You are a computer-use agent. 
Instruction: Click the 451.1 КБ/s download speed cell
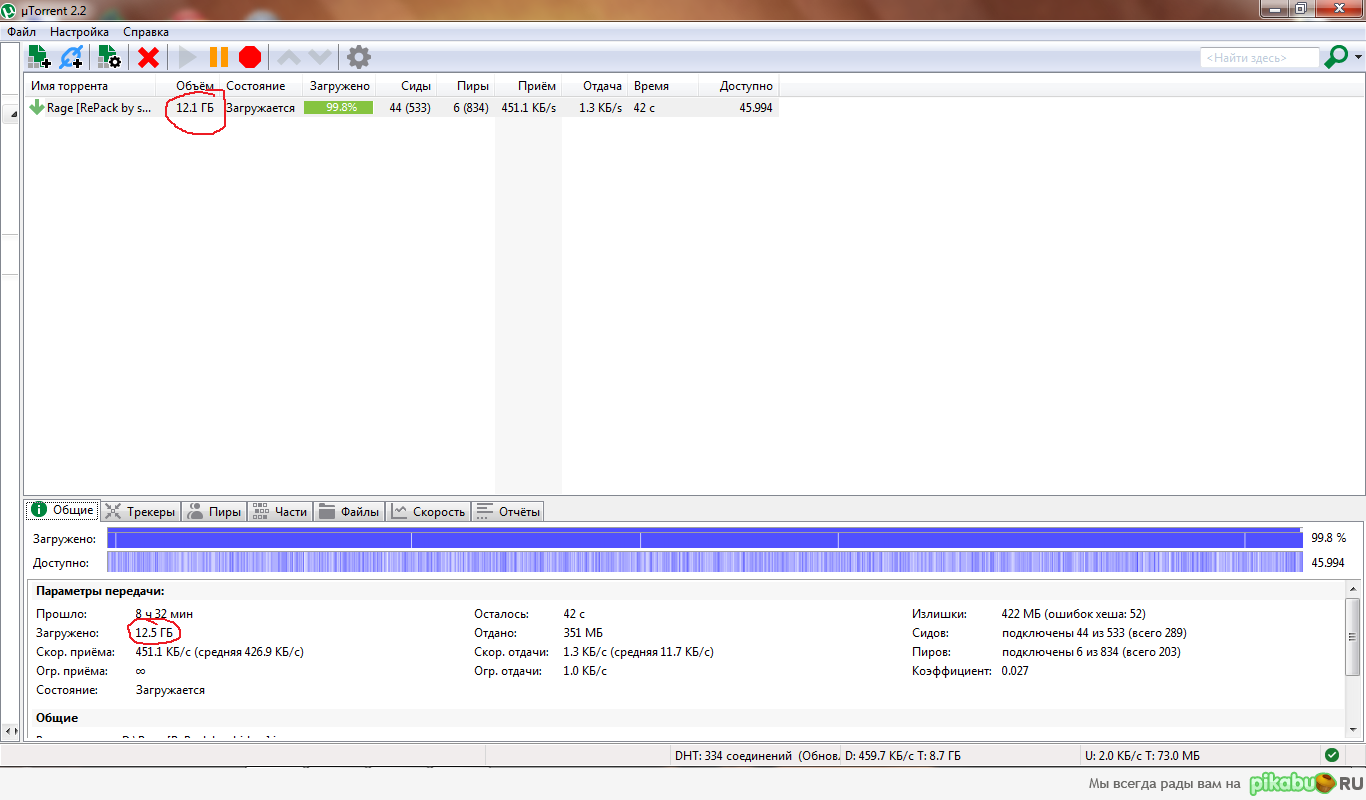coord(528,107)
